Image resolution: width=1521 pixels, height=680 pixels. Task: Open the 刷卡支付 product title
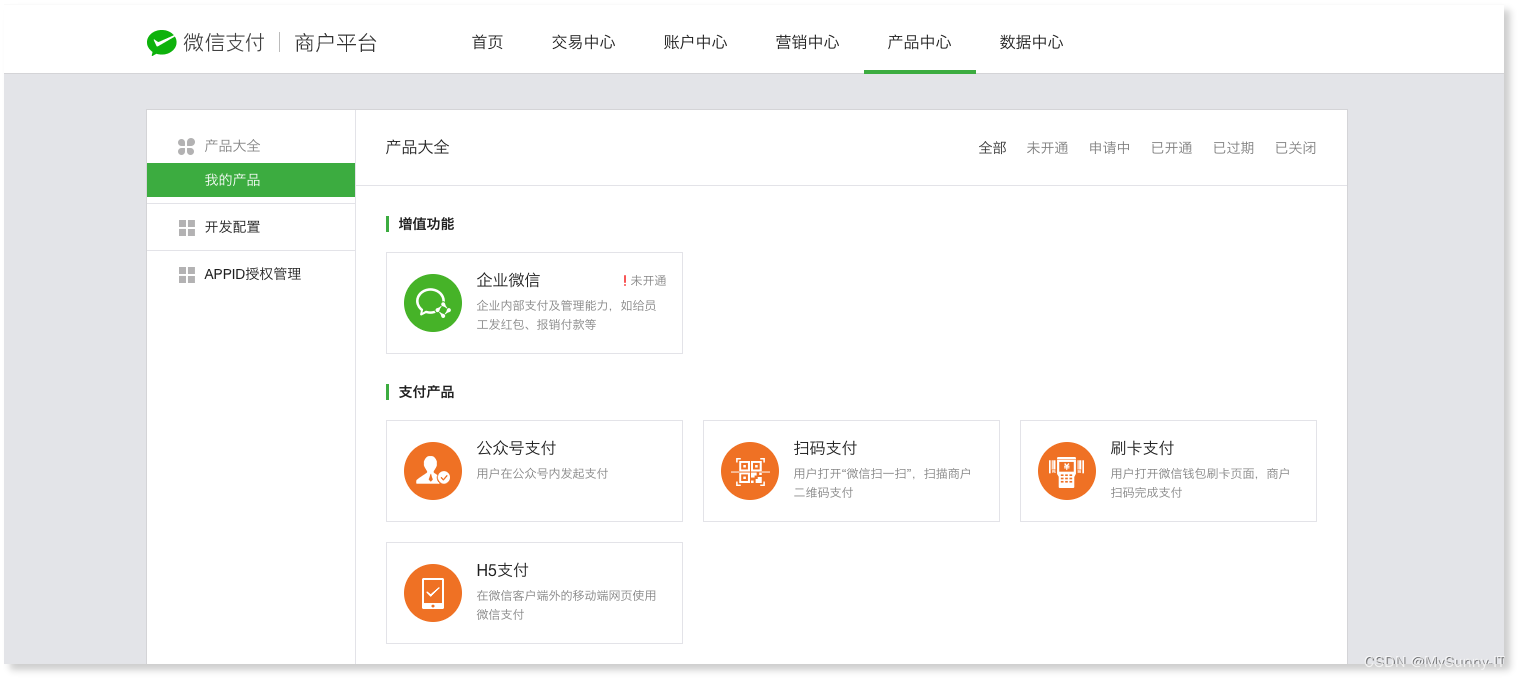(x=1142, y=448)
